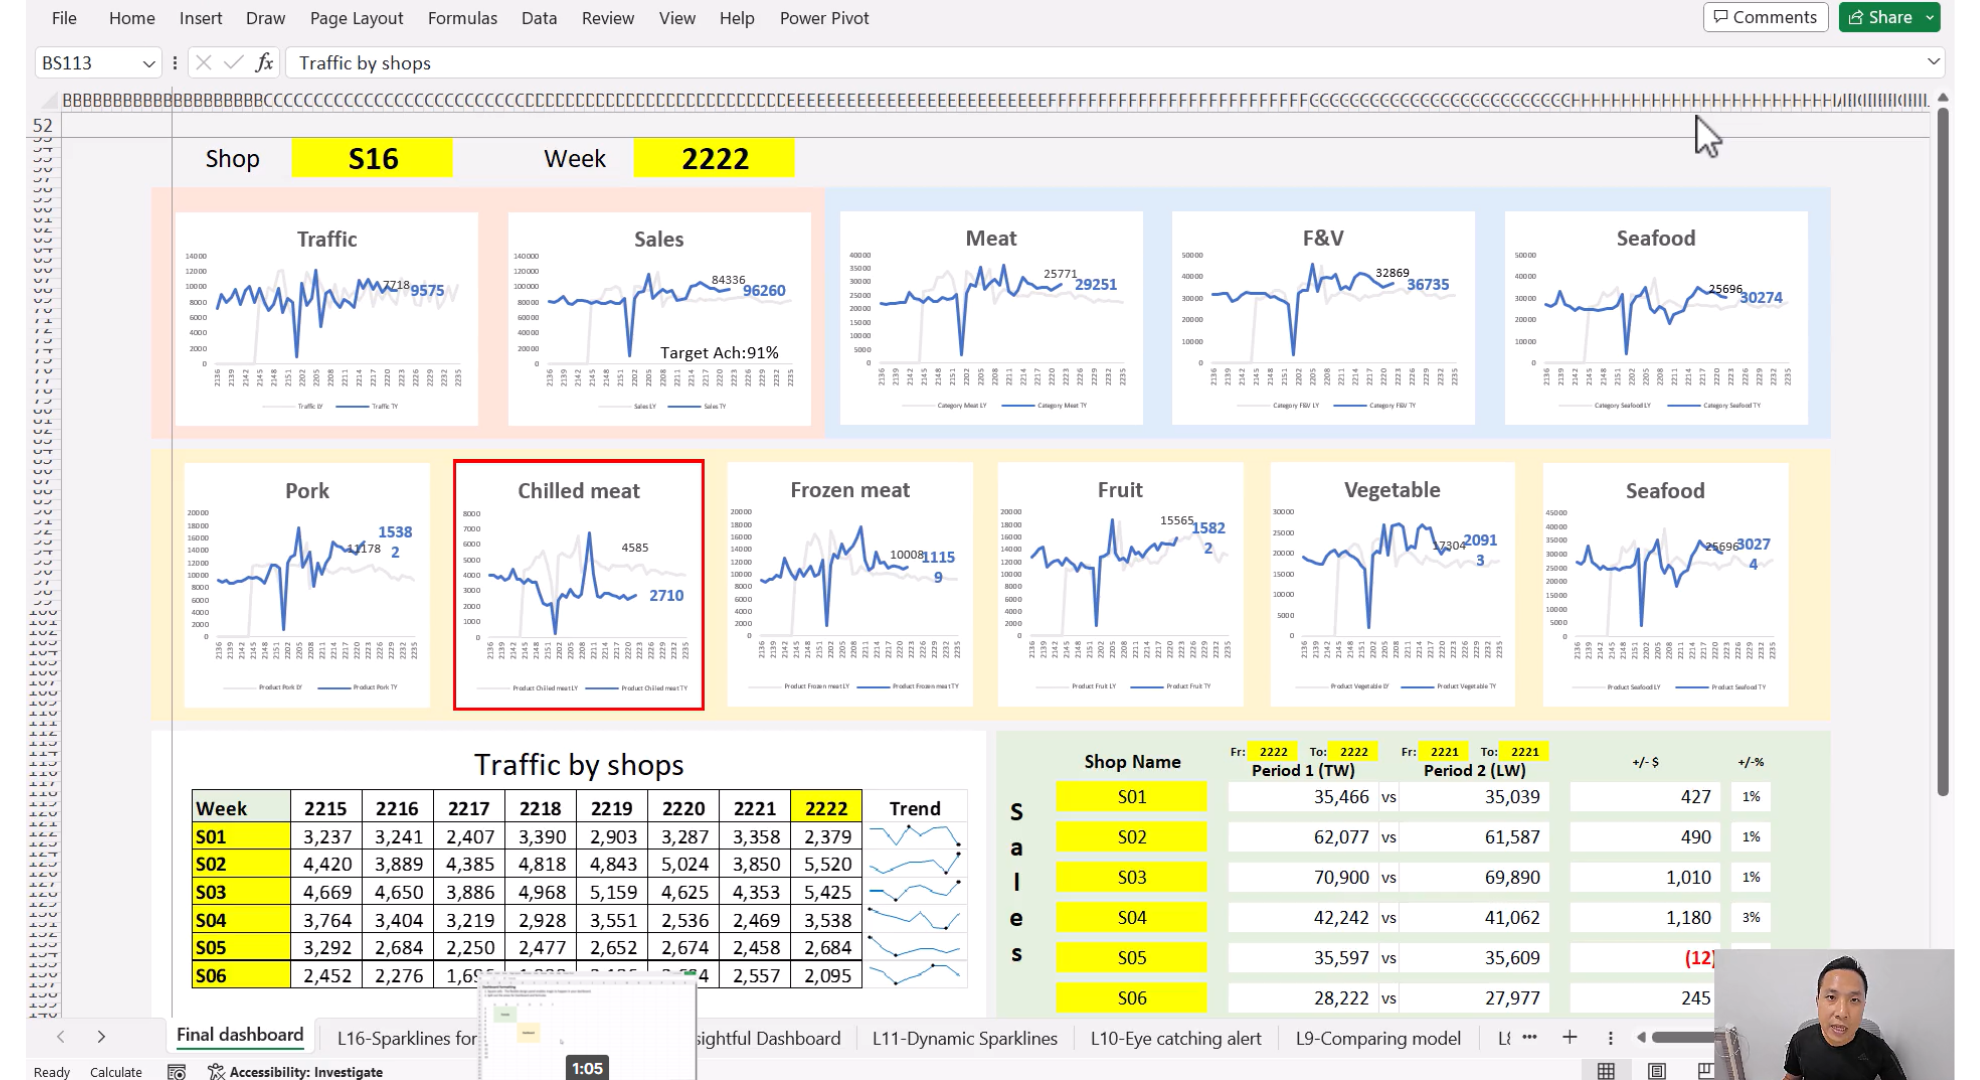Select Normal view icon in status bar

[1606, 1071]
